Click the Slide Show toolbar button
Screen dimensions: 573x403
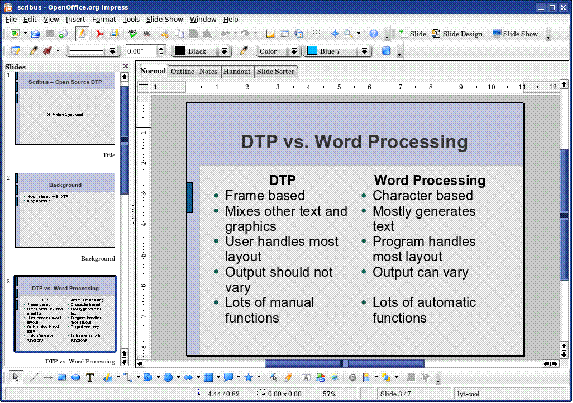click(515, 34)
